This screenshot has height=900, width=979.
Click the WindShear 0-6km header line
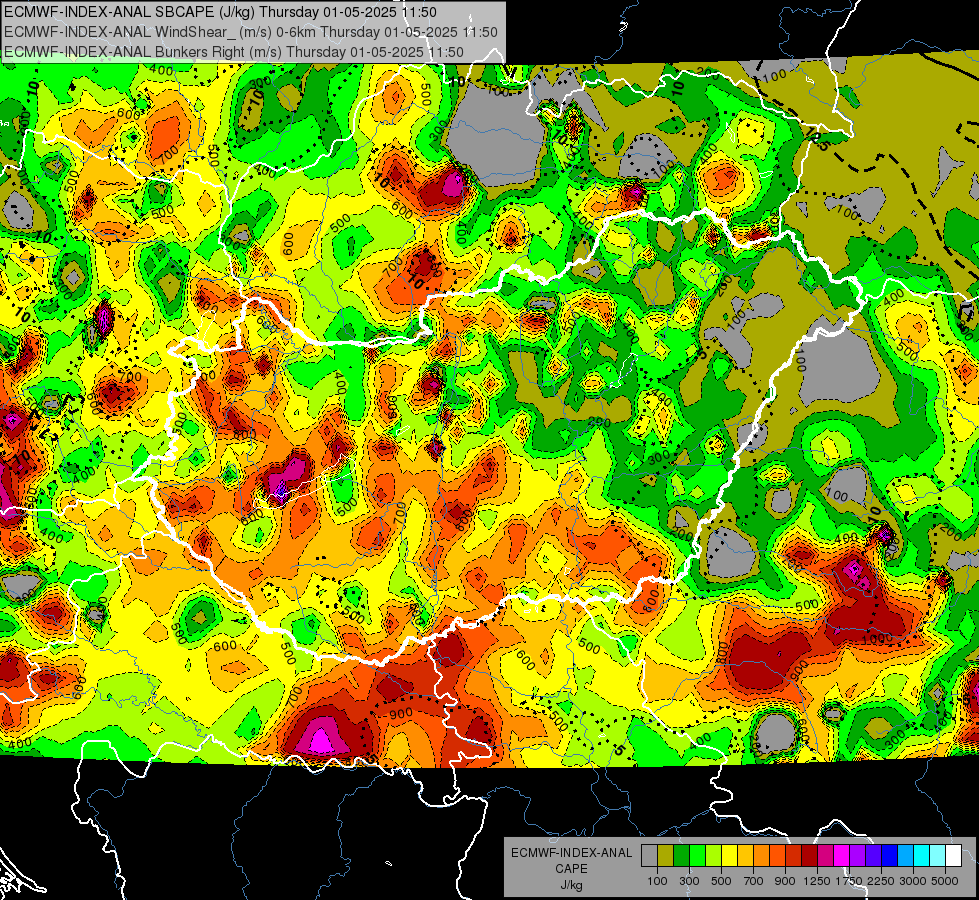coord(250,32)
